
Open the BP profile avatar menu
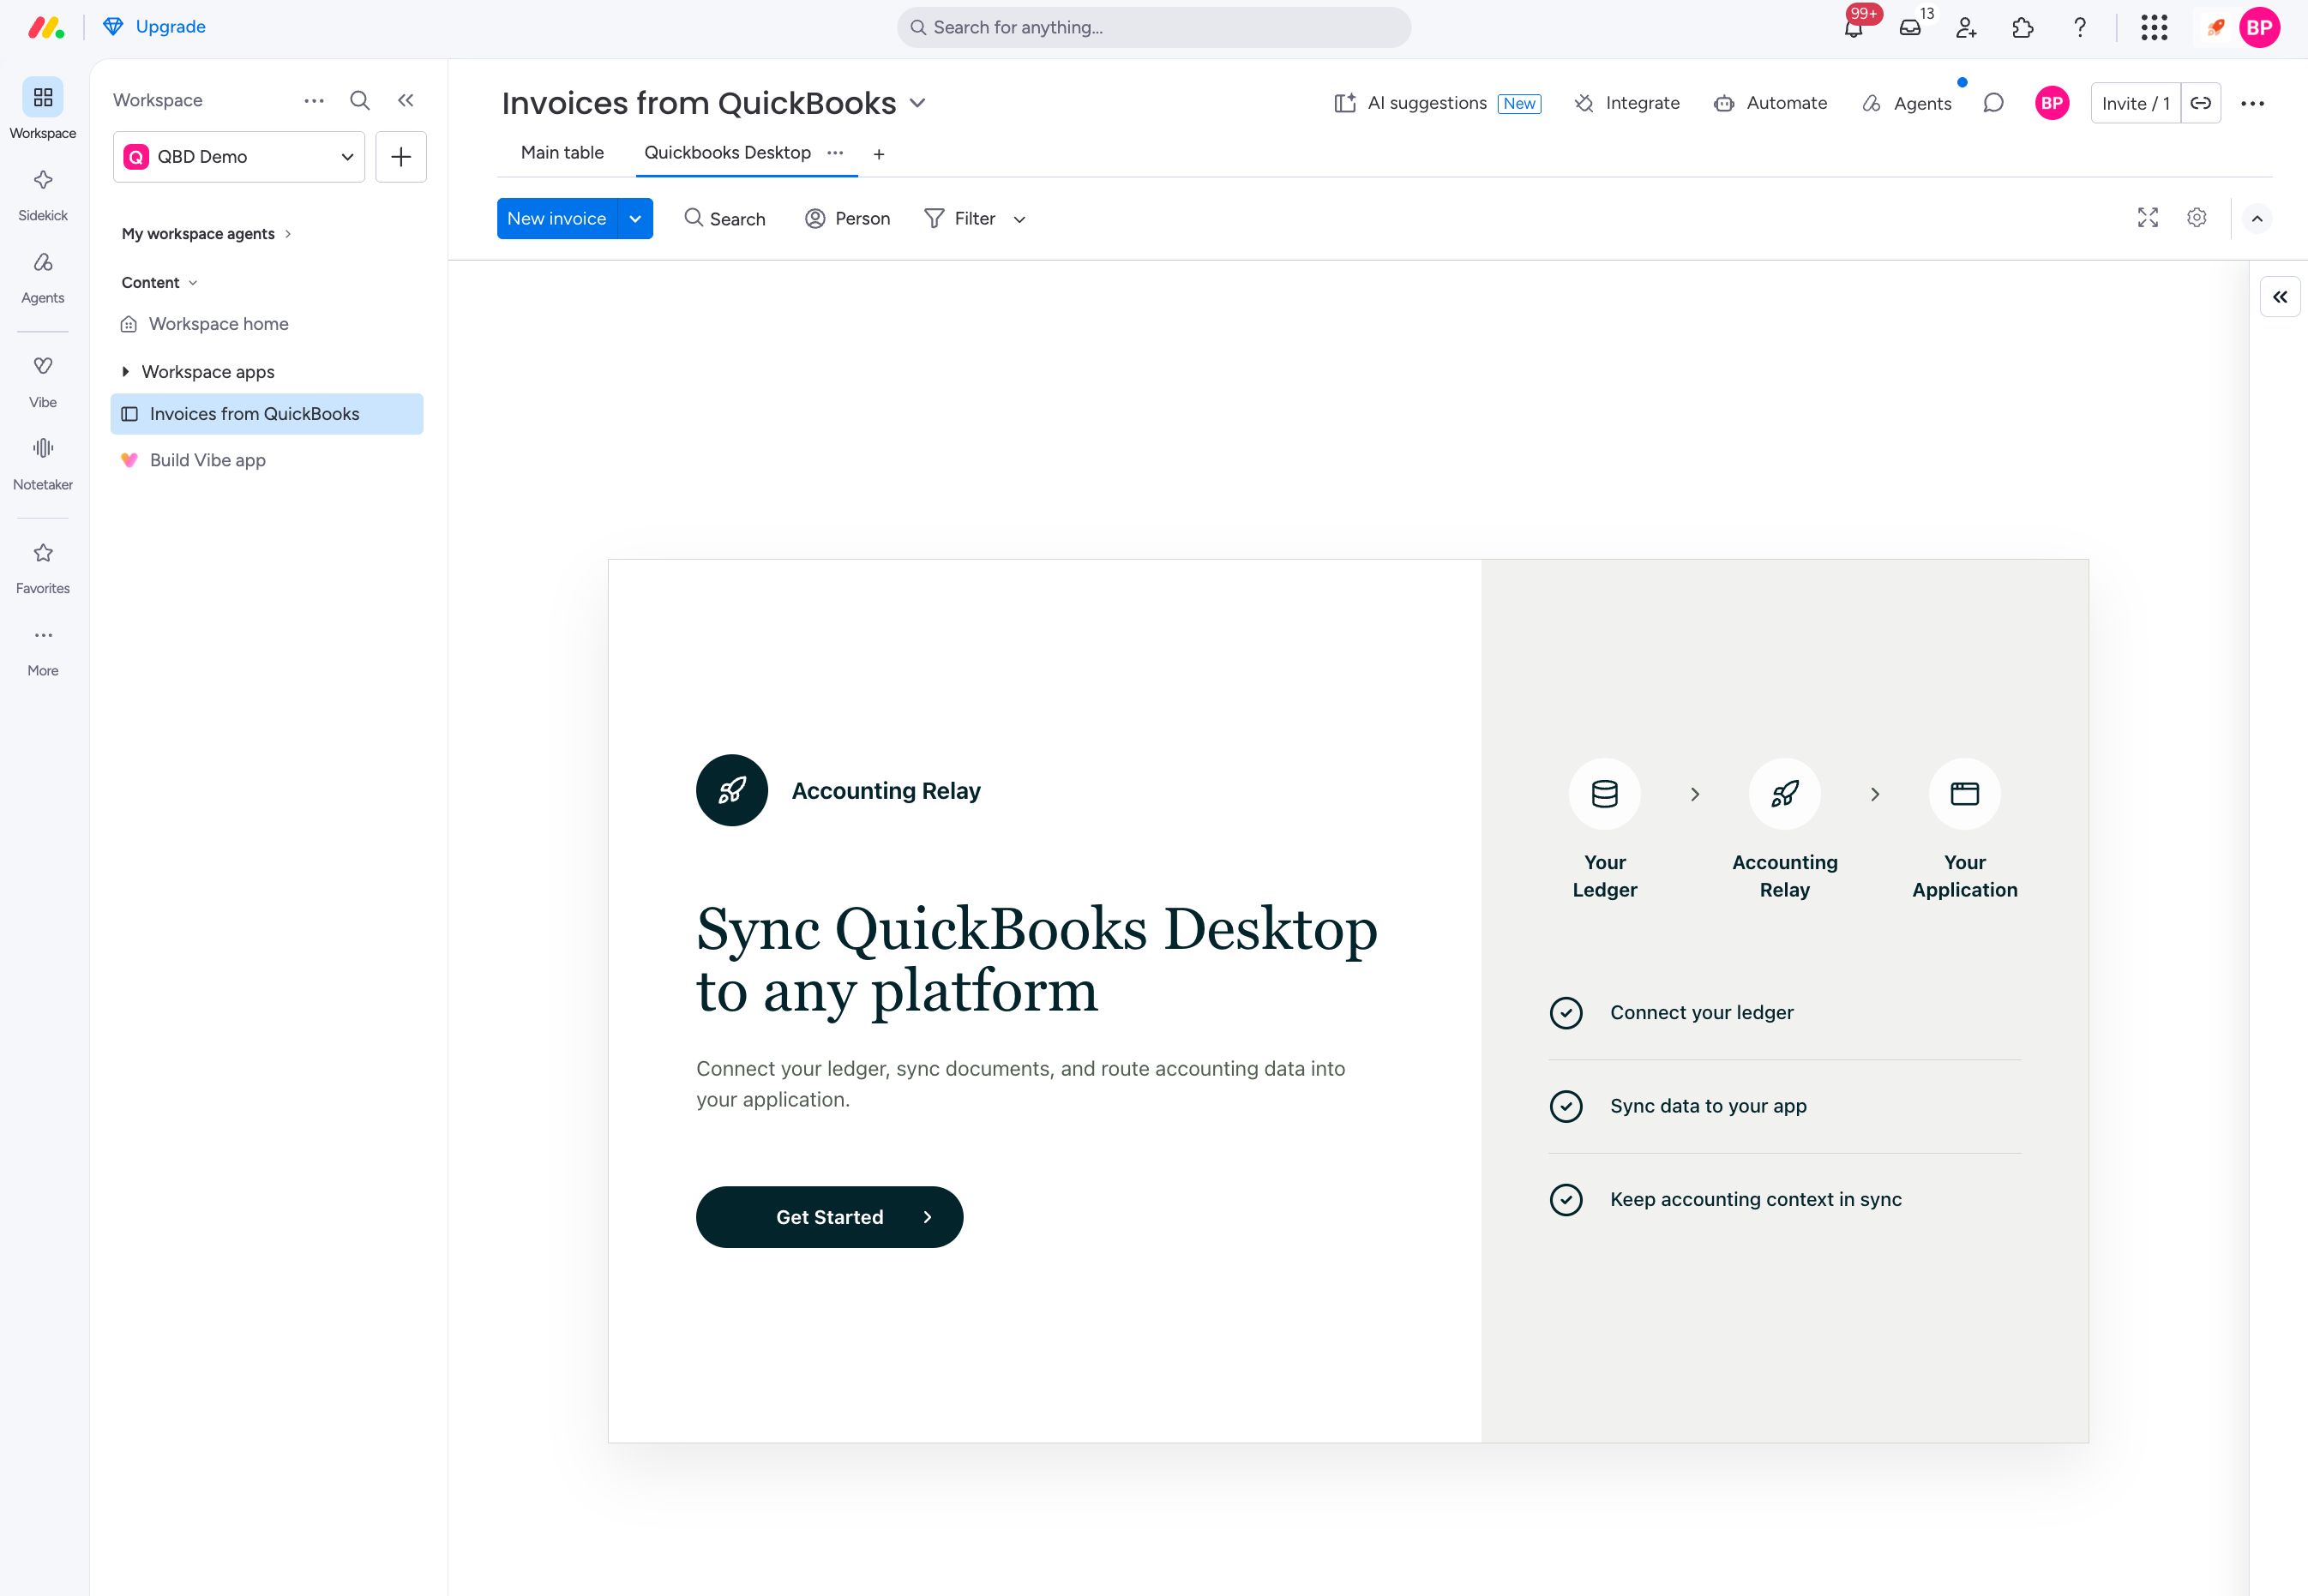click(x=2259, y=27)
